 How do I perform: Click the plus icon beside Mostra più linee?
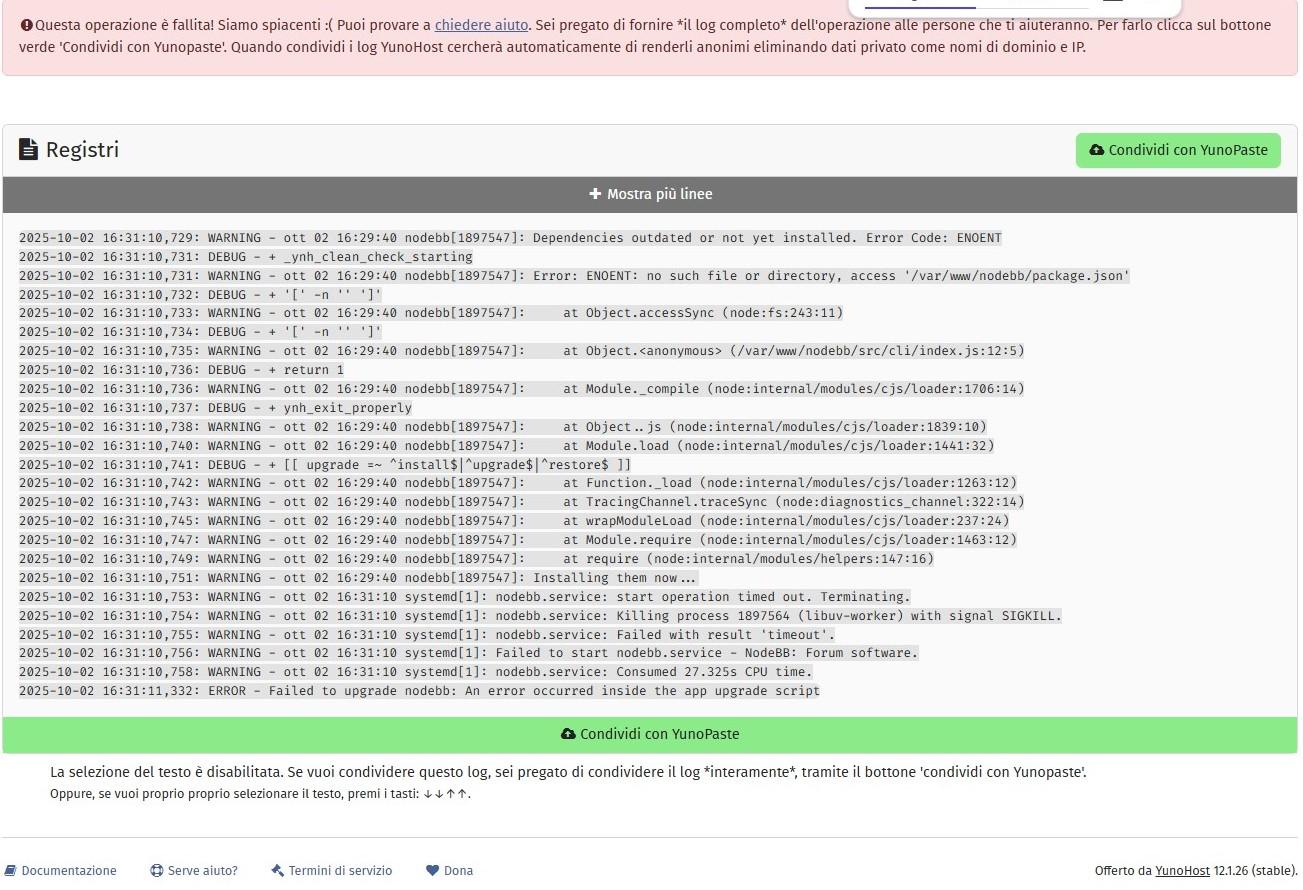595,194
